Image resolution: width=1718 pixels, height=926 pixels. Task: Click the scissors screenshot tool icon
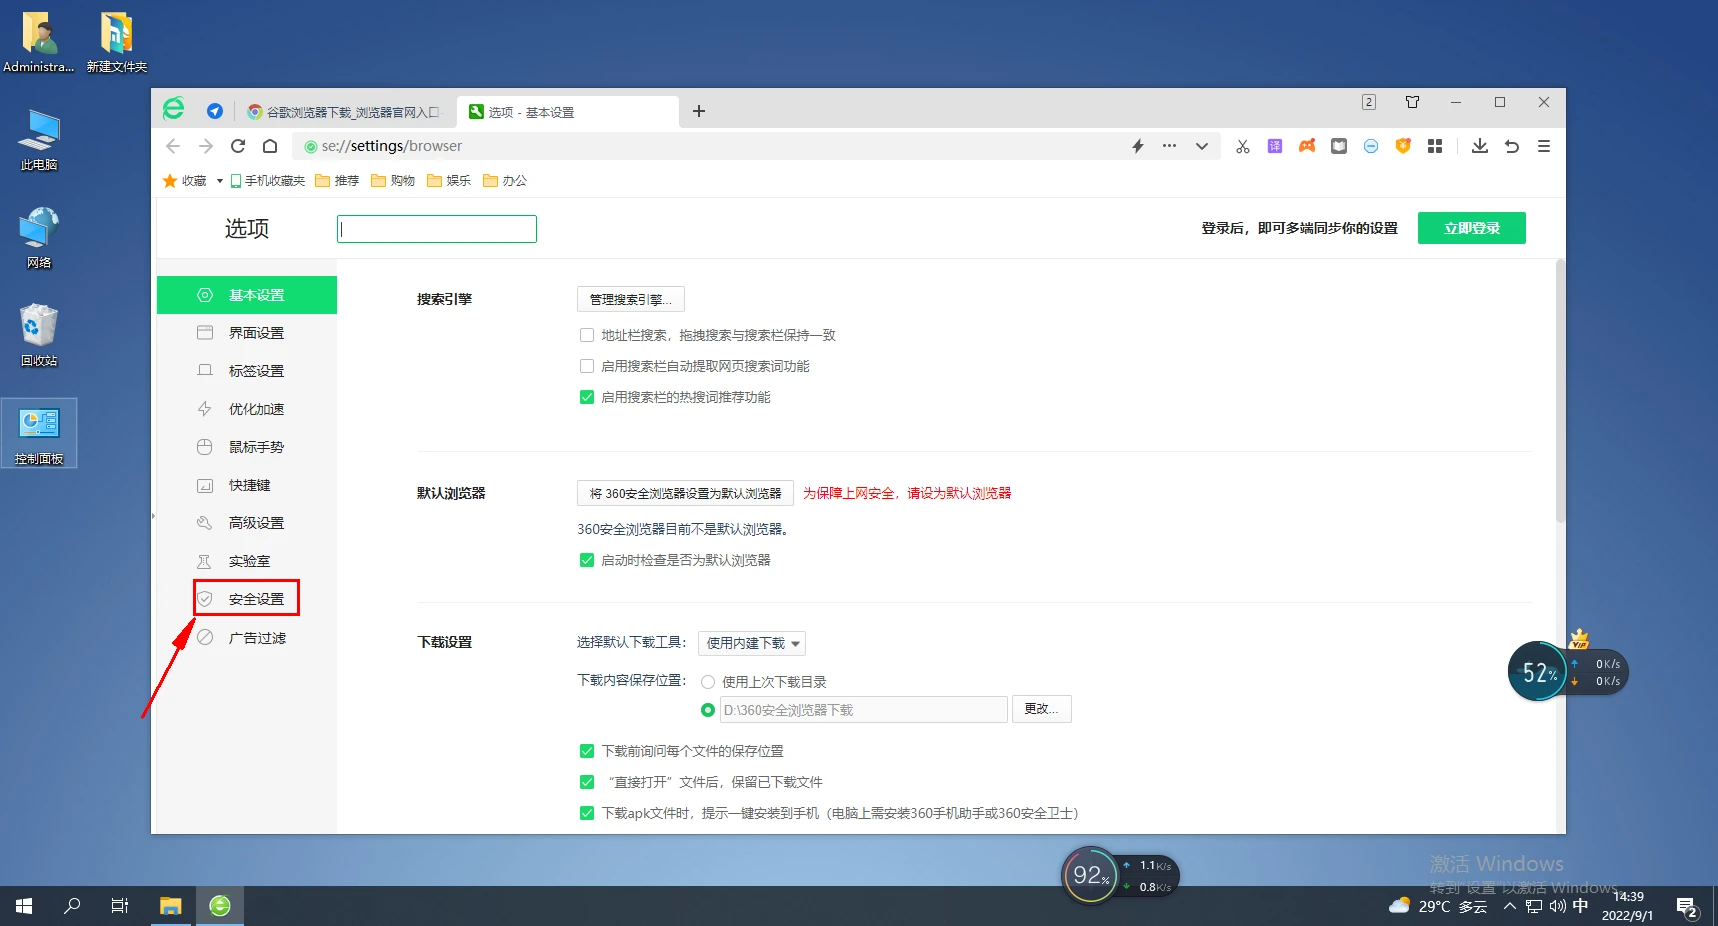pyautogui.click(x=1243, y=146)
